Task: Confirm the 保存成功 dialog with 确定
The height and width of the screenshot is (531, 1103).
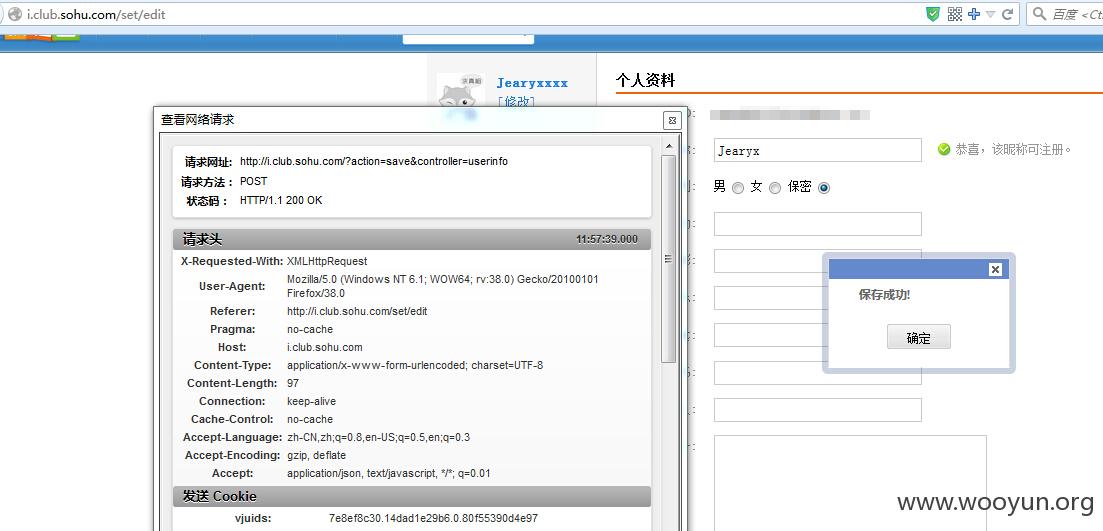Action: [x=919, y=337]
